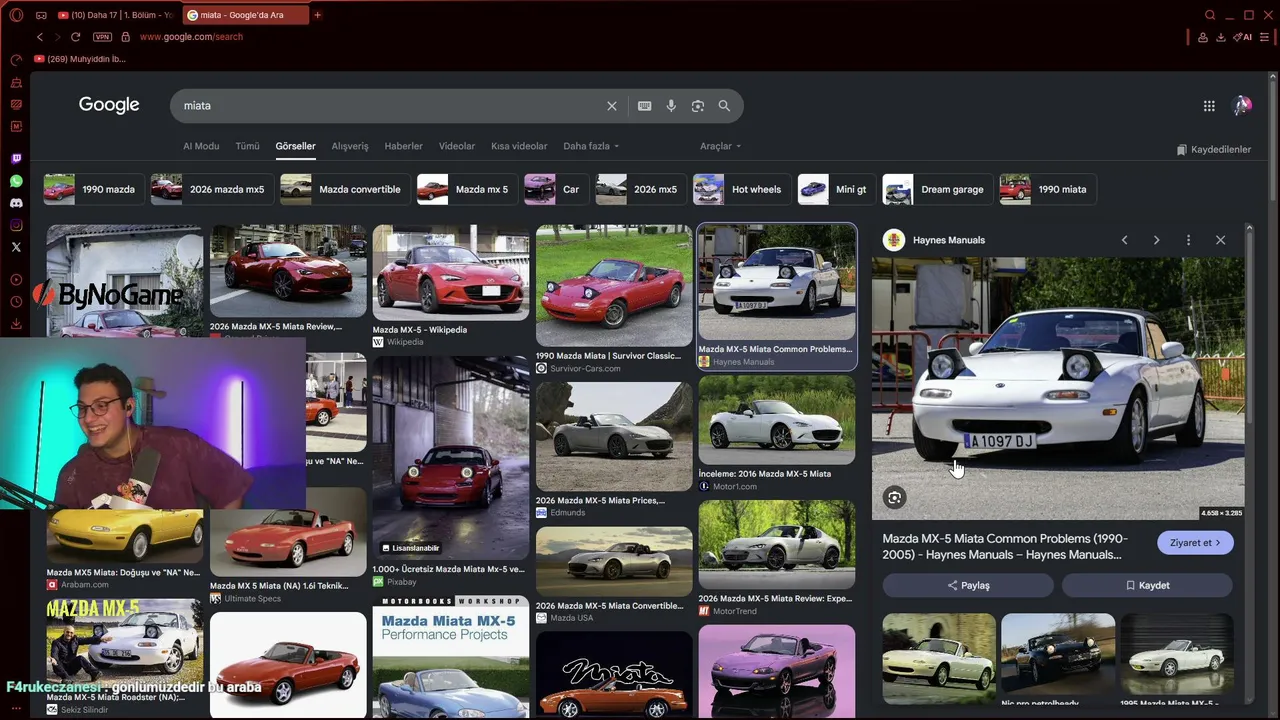Open the sidebar player icon

pyautogui.click(x=16, y=280)
